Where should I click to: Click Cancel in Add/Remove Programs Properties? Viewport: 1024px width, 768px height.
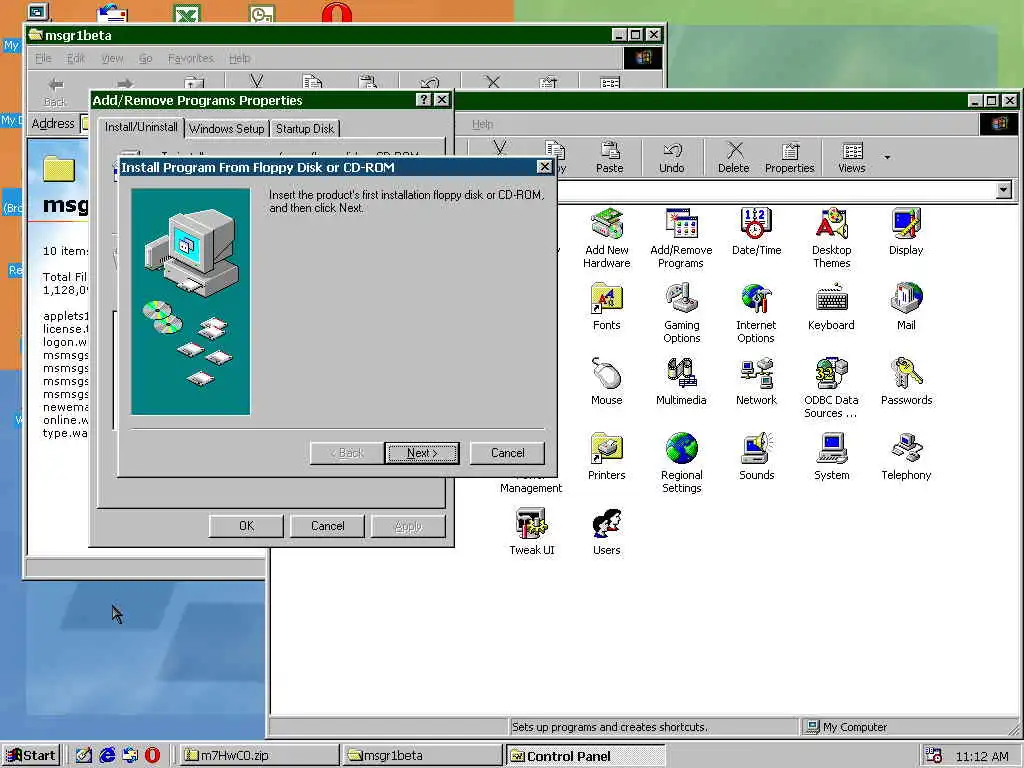327,526
